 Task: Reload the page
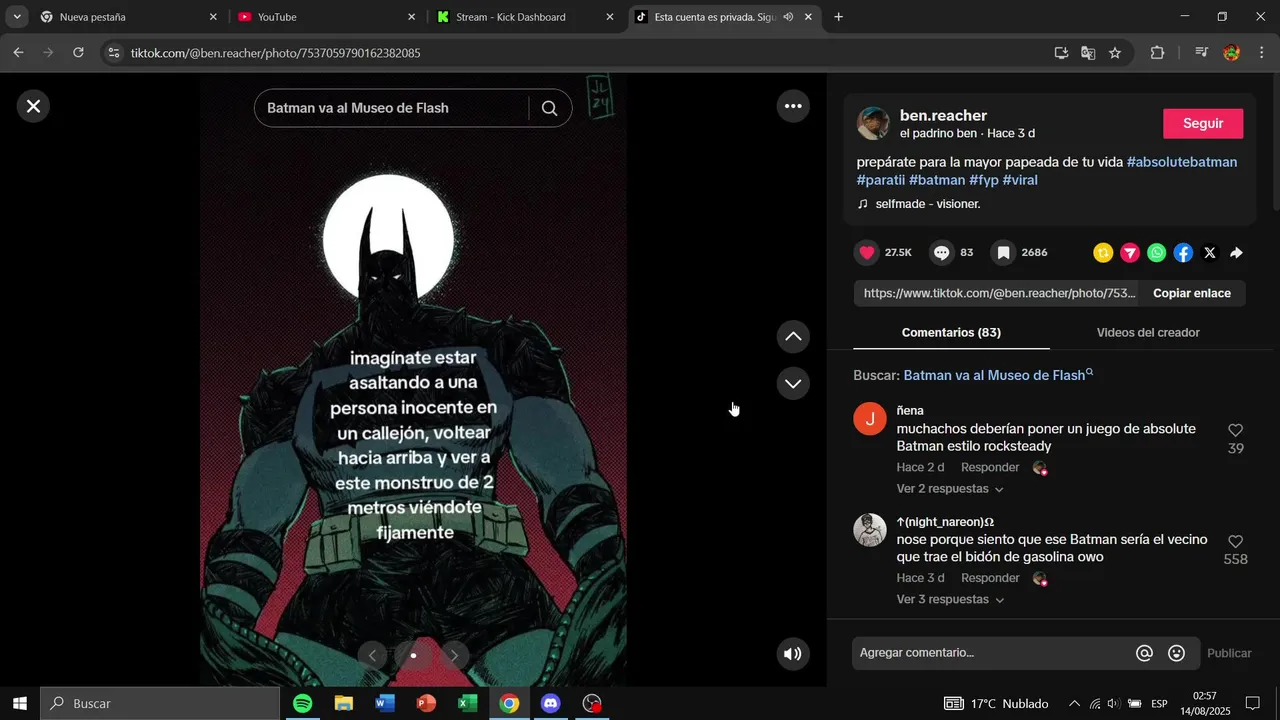coord(79,53)
